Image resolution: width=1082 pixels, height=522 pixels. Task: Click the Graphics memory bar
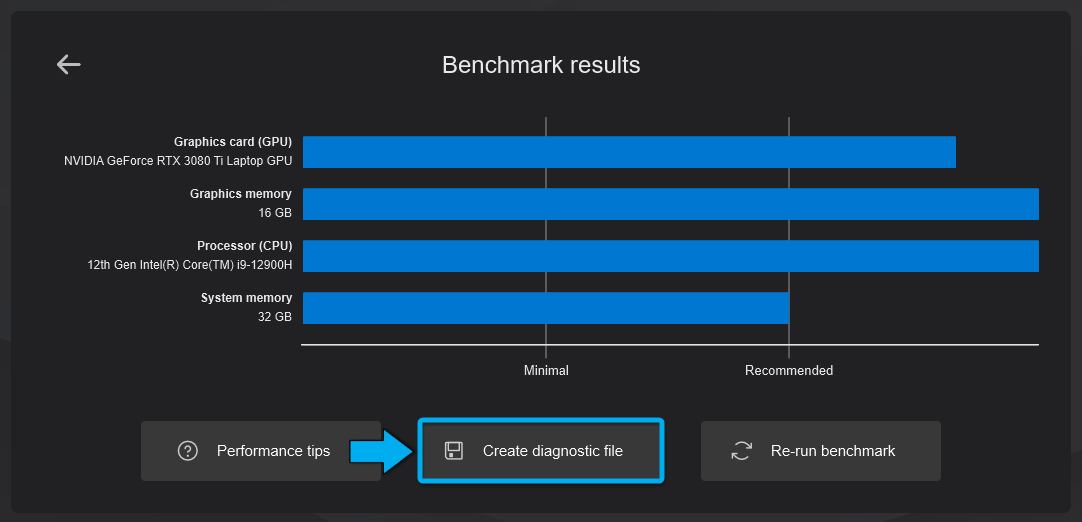click(670, 204)
